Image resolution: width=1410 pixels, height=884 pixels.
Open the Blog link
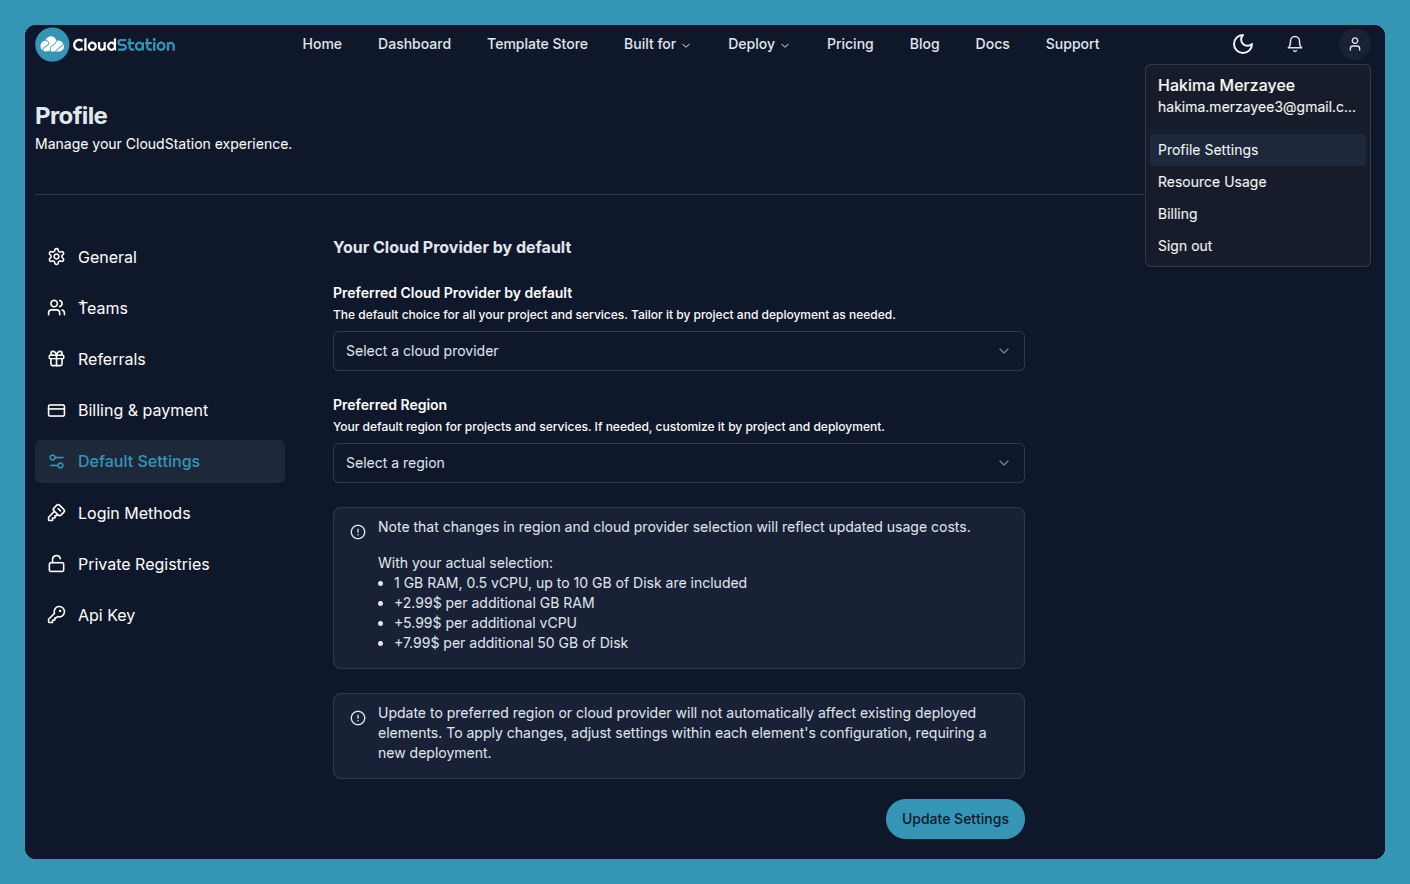coord(924,44)
